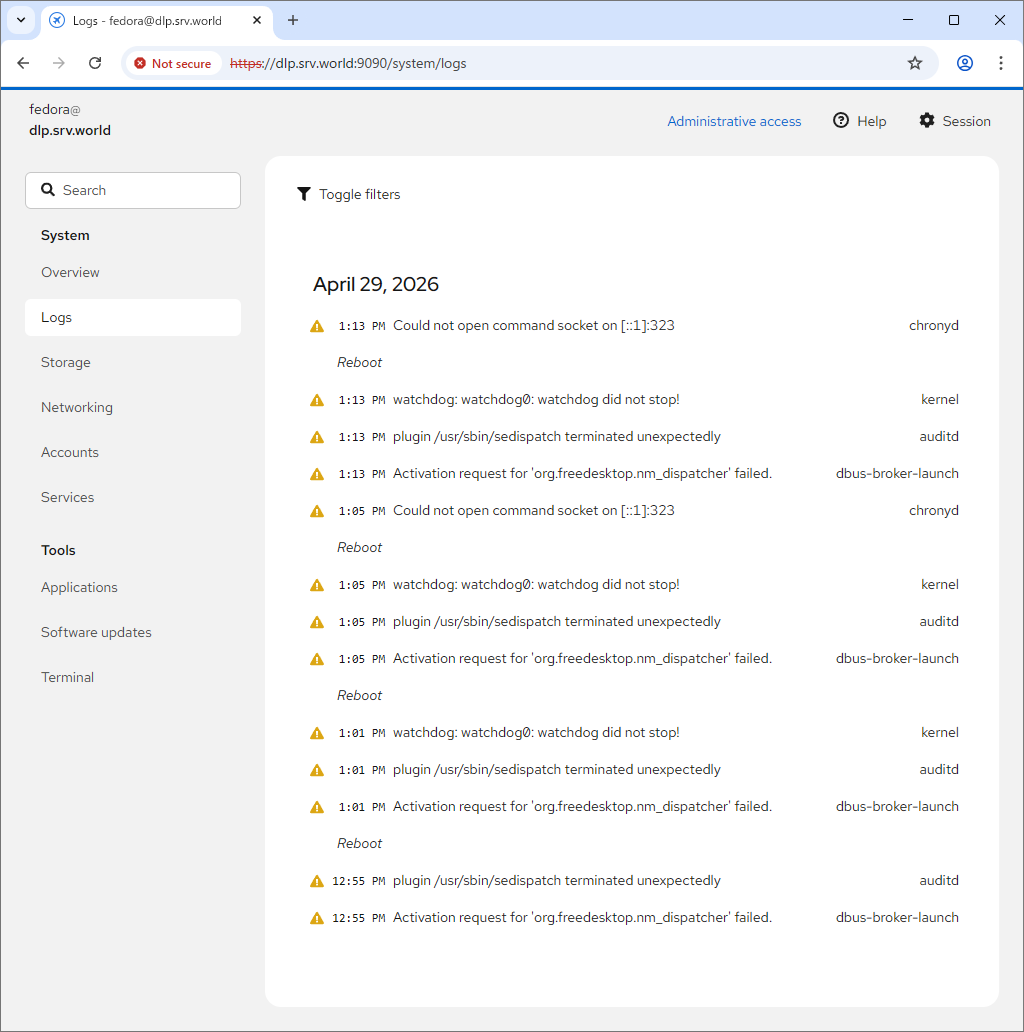Image resolution: width=1024 pixels, height=1032 pixels.
Task: Click the browser back arrow
Action: click(23, 63)
